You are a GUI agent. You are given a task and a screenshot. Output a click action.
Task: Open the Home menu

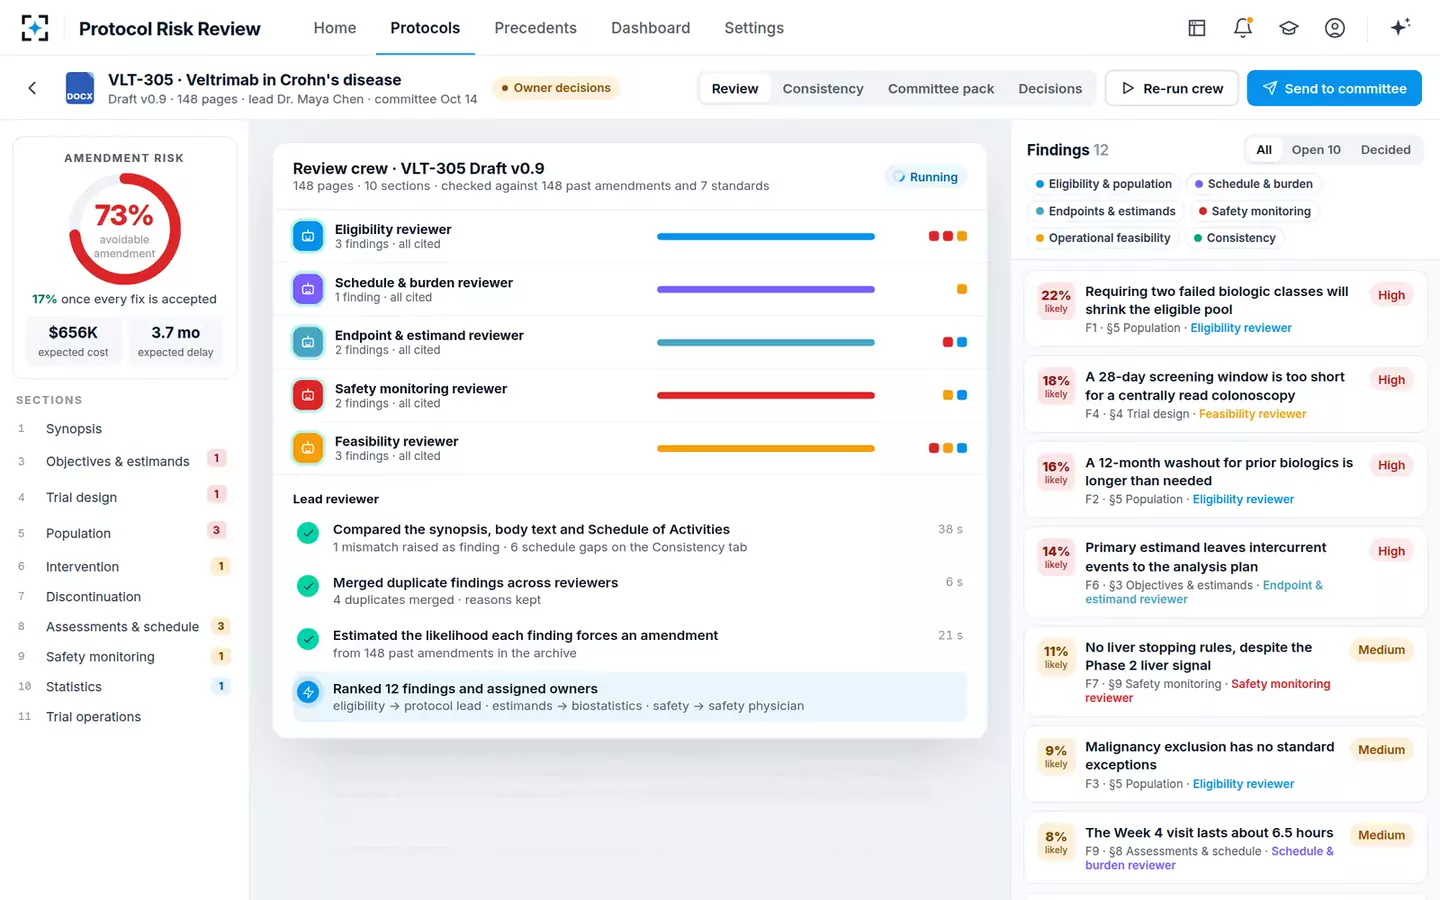pos(335,28)
